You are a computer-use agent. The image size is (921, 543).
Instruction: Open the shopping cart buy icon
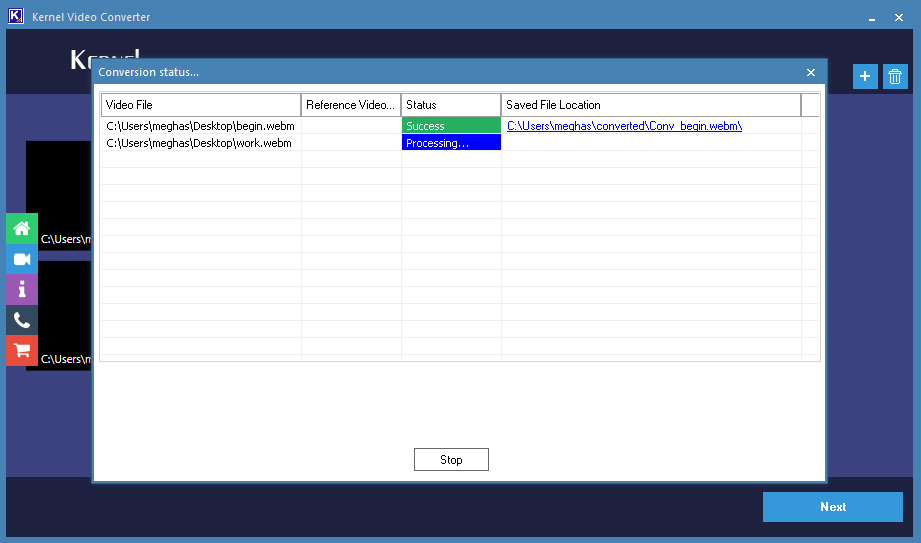click(x=22, y=351)
